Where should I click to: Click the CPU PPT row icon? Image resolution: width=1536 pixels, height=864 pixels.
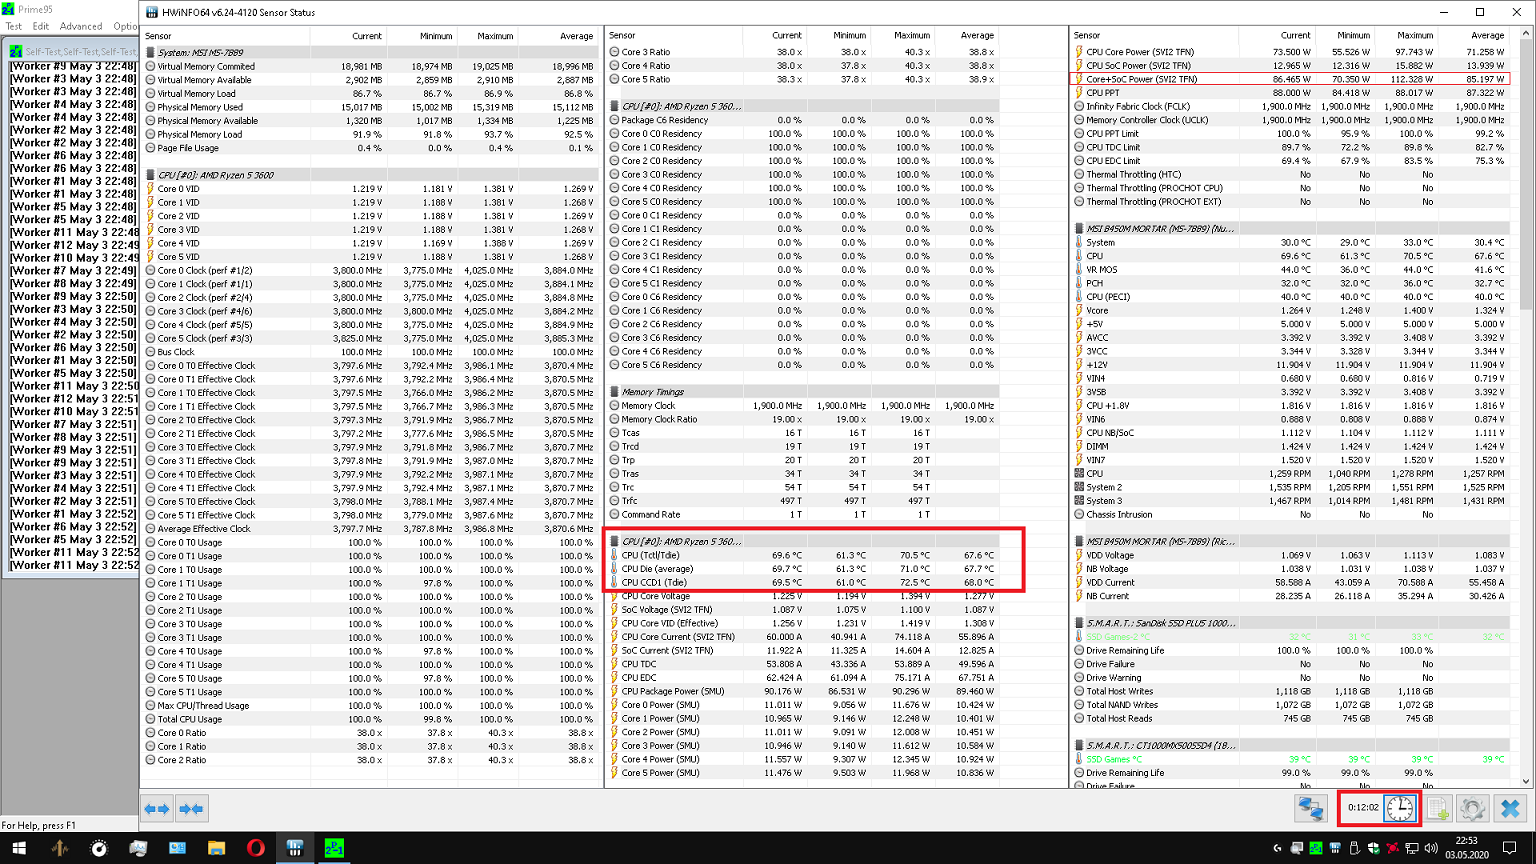click(x=1079, y=93)
